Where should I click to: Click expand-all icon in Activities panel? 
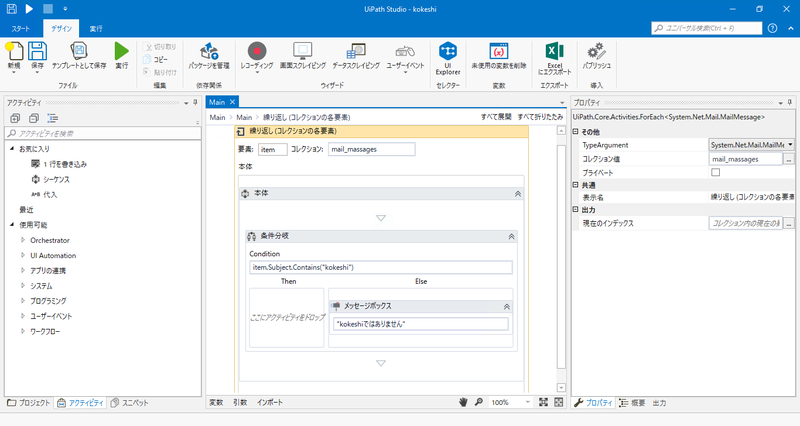(x=15, y=118)
